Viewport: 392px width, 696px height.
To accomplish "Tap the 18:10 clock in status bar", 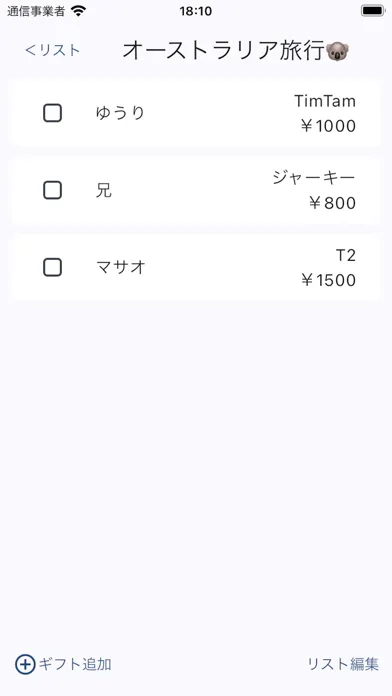I will pyautogui.click(x=196, y=11).
